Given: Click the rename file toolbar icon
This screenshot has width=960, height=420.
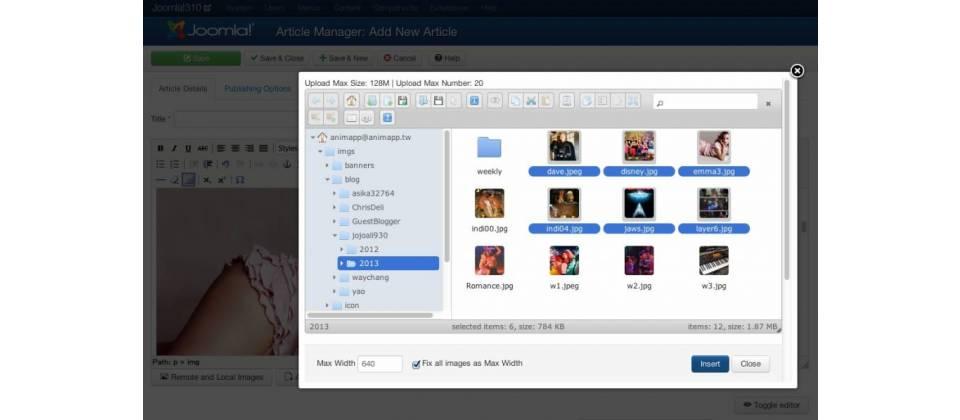Looking at the screenshot, I should pos(602,100).
